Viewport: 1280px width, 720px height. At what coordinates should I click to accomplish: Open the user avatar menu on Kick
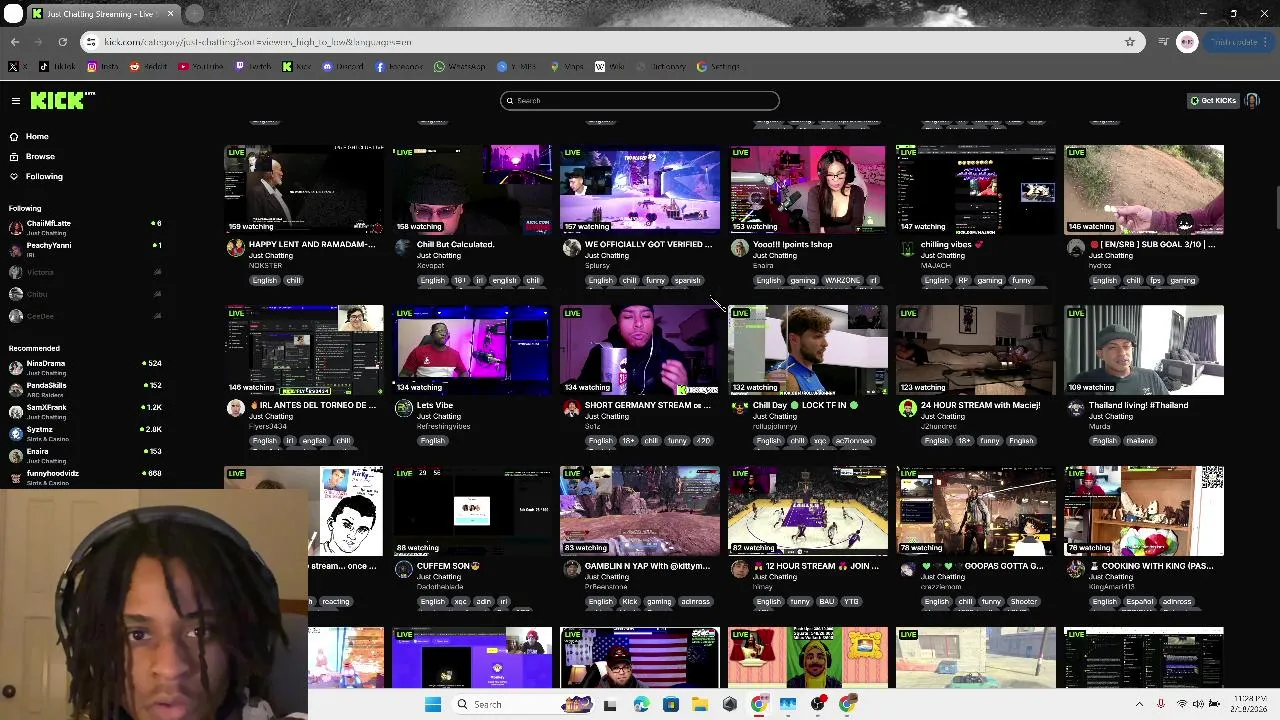pyautogui.click(x=1252, y=100)
